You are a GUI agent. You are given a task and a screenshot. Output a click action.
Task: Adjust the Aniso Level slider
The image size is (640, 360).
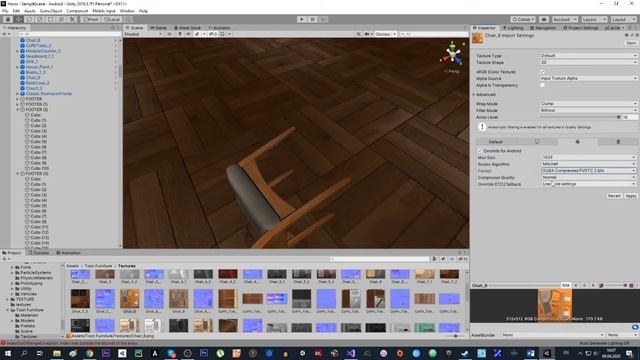(x=579, y=117)
